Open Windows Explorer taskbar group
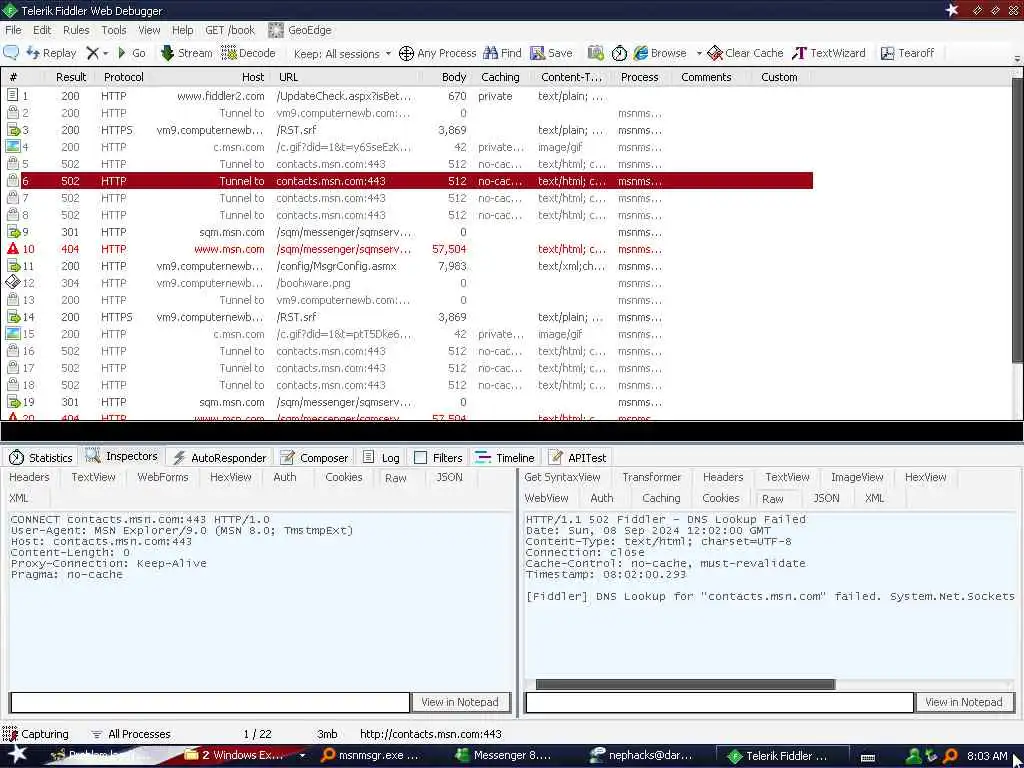This screenshot has height=768, width=1024. pos(243,756)
